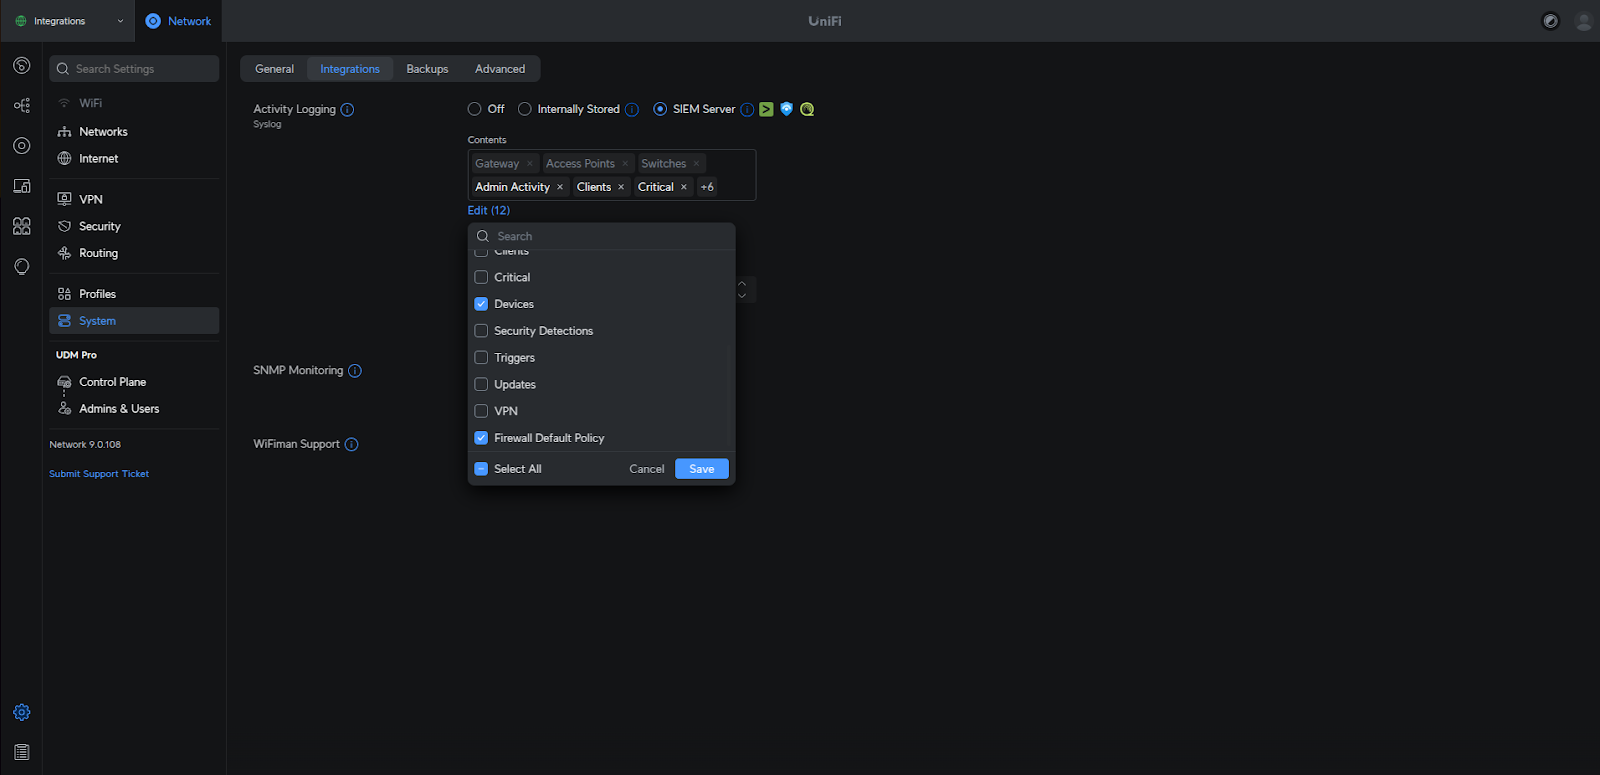This screenshot has height=775, width=1600.
Task: Click the Settings gear icon
Action: (21, 712)
